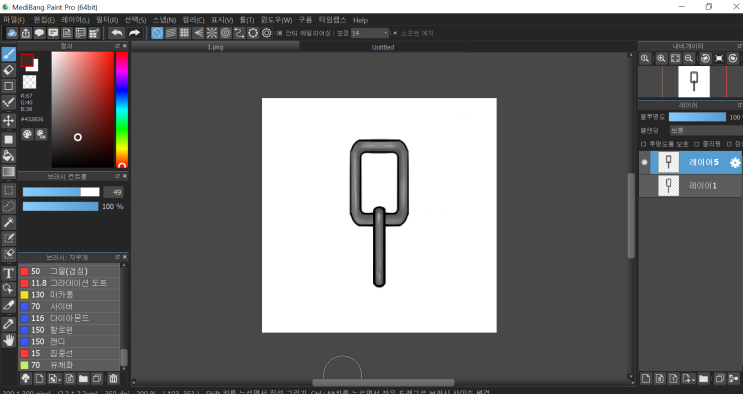
Task: Click the rainbow hue bar
Action: pos(122,110)
